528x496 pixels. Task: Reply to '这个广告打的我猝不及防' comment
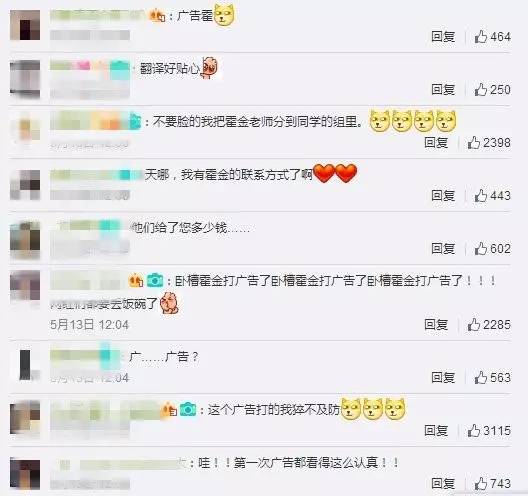(x=436, y=430)
